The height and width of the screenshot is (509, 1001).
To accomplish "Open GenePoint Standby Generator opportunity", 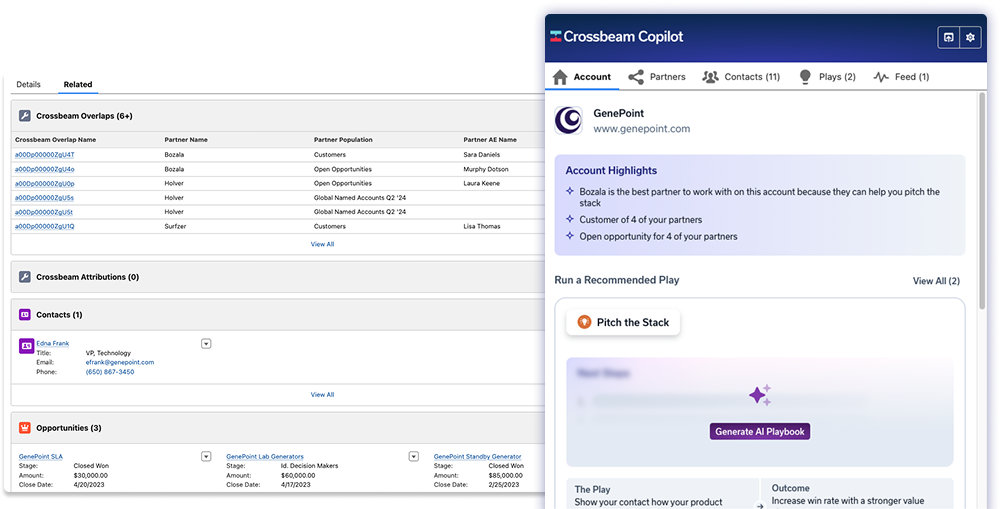I will 478,457.
